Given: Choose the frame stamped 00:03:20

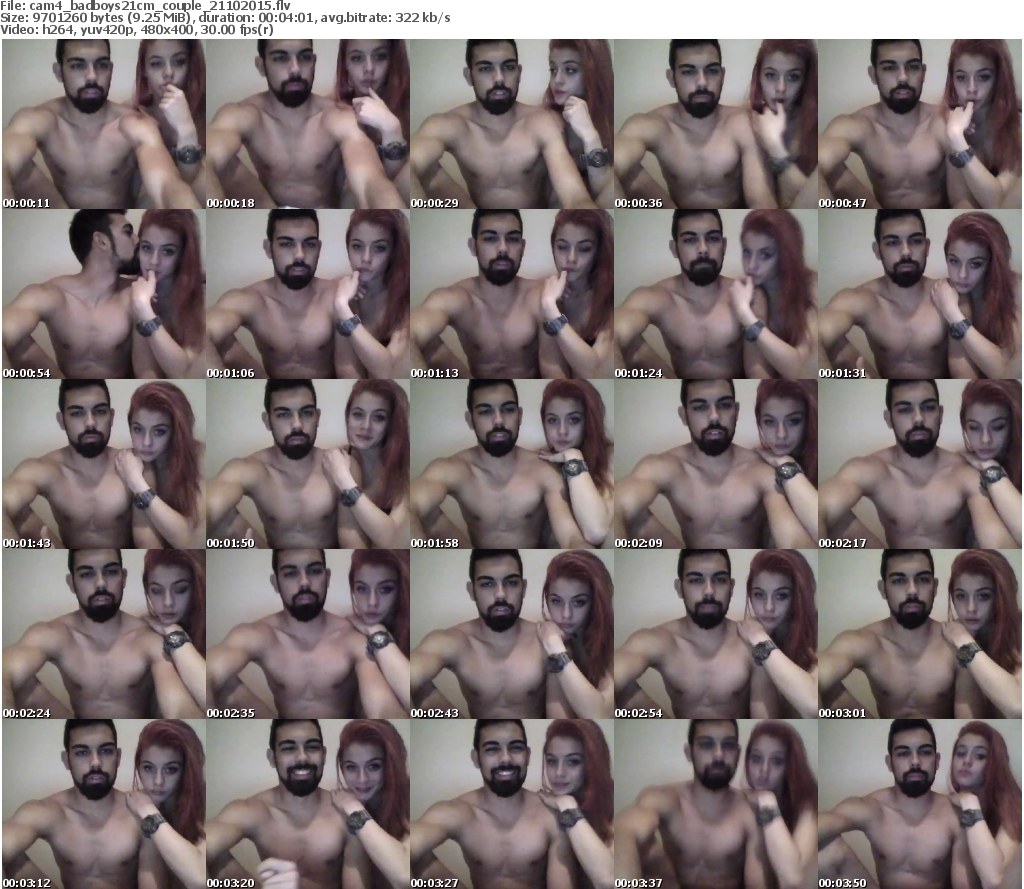Looking at the screenshot, I should pos(308,803).
